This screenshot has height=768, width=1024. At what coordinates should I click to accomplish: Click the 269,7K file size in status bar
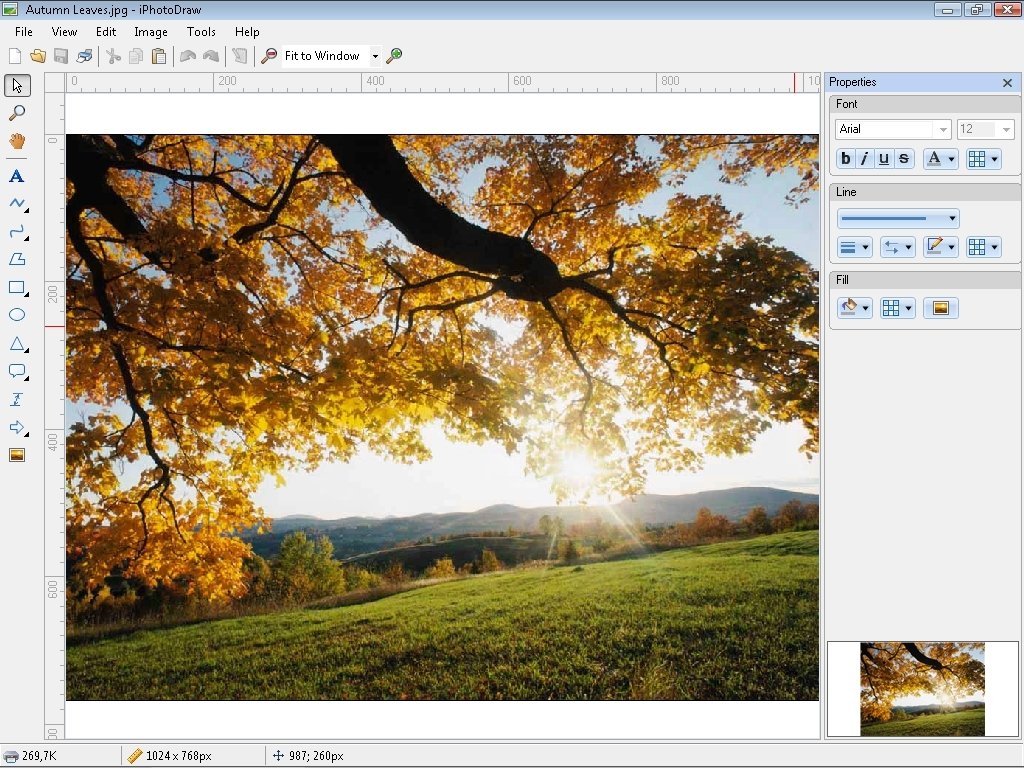pyautogui.click(x=39, y=756)
